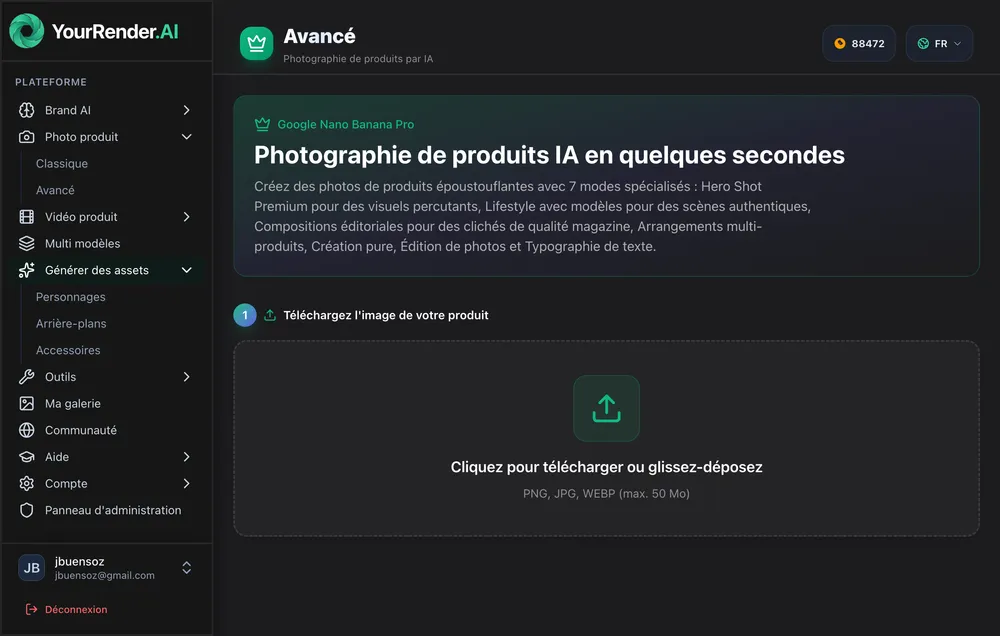The image size is (1000, 636).
Task: Click the Outils wrench icon
Action: [24, 377]
